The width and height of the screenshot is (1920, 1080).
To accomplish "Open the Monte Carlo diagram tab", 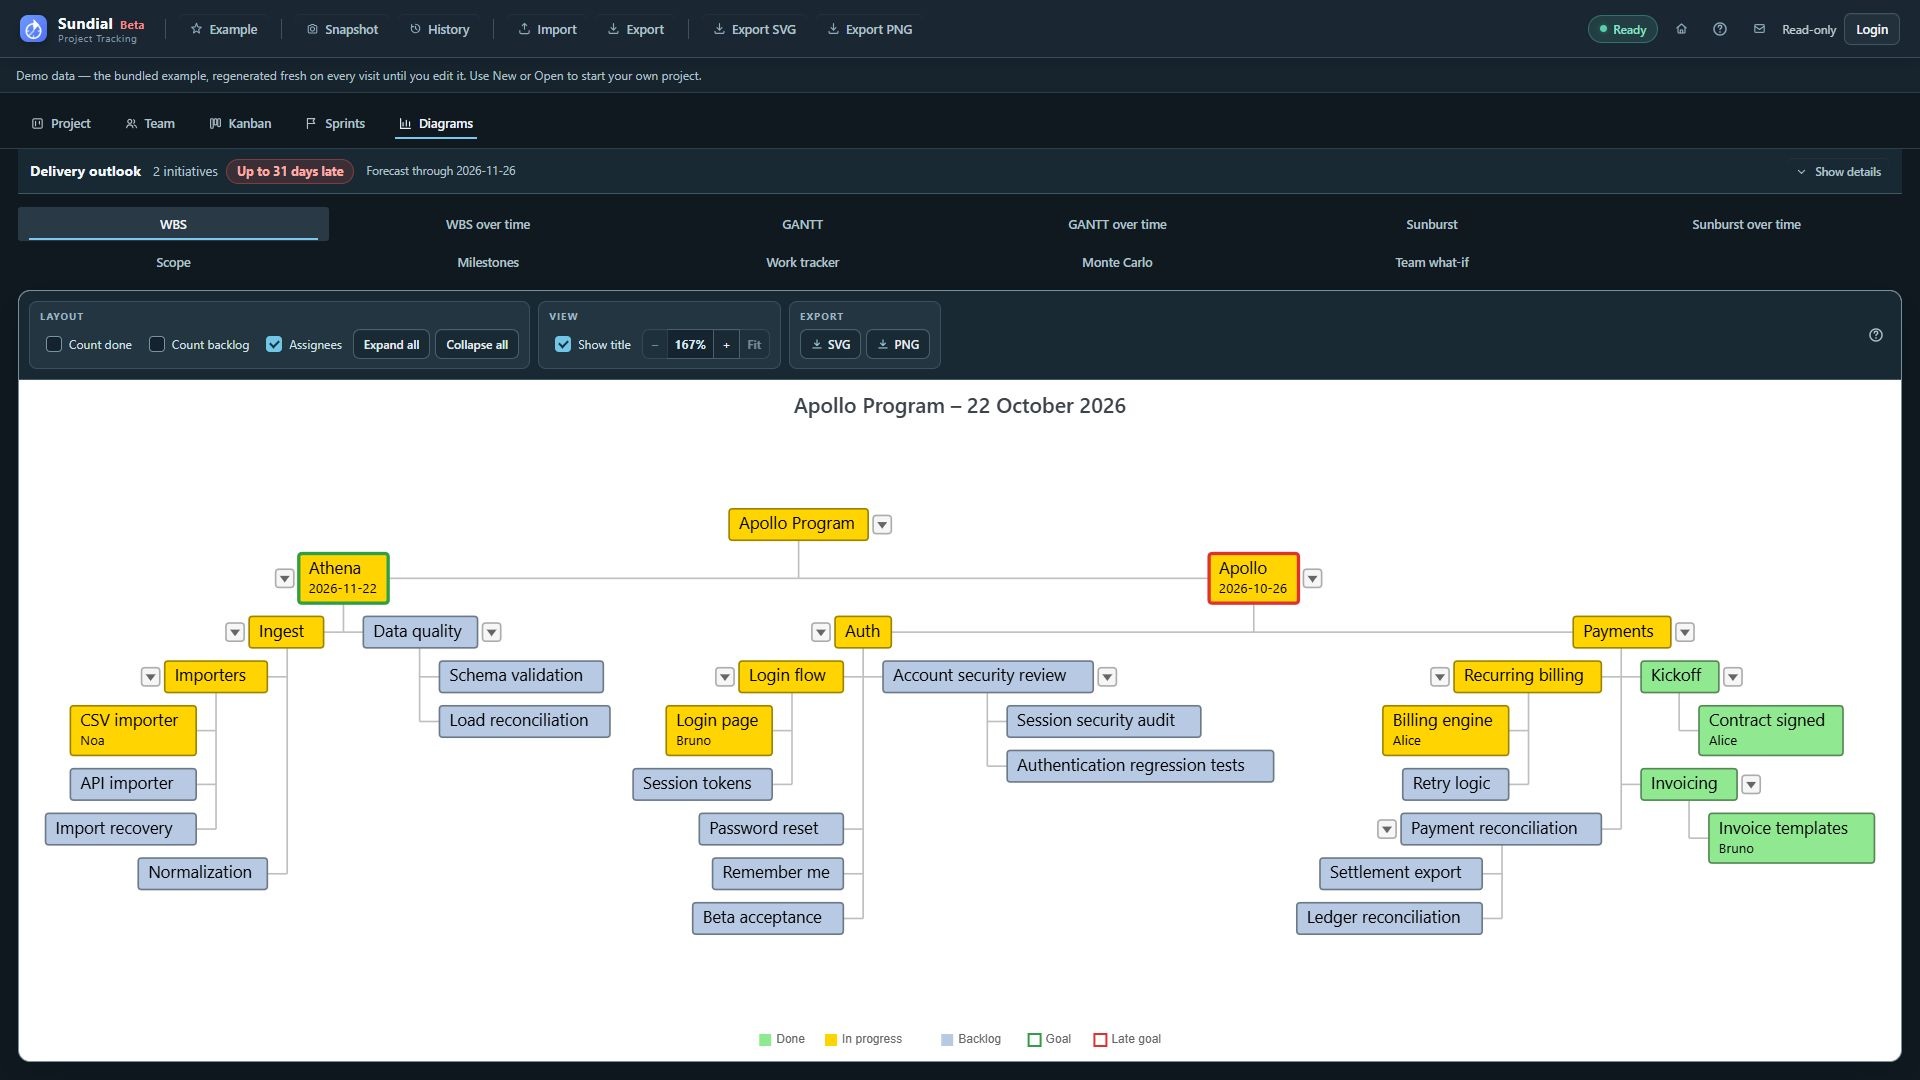I will click(1117, 262).
